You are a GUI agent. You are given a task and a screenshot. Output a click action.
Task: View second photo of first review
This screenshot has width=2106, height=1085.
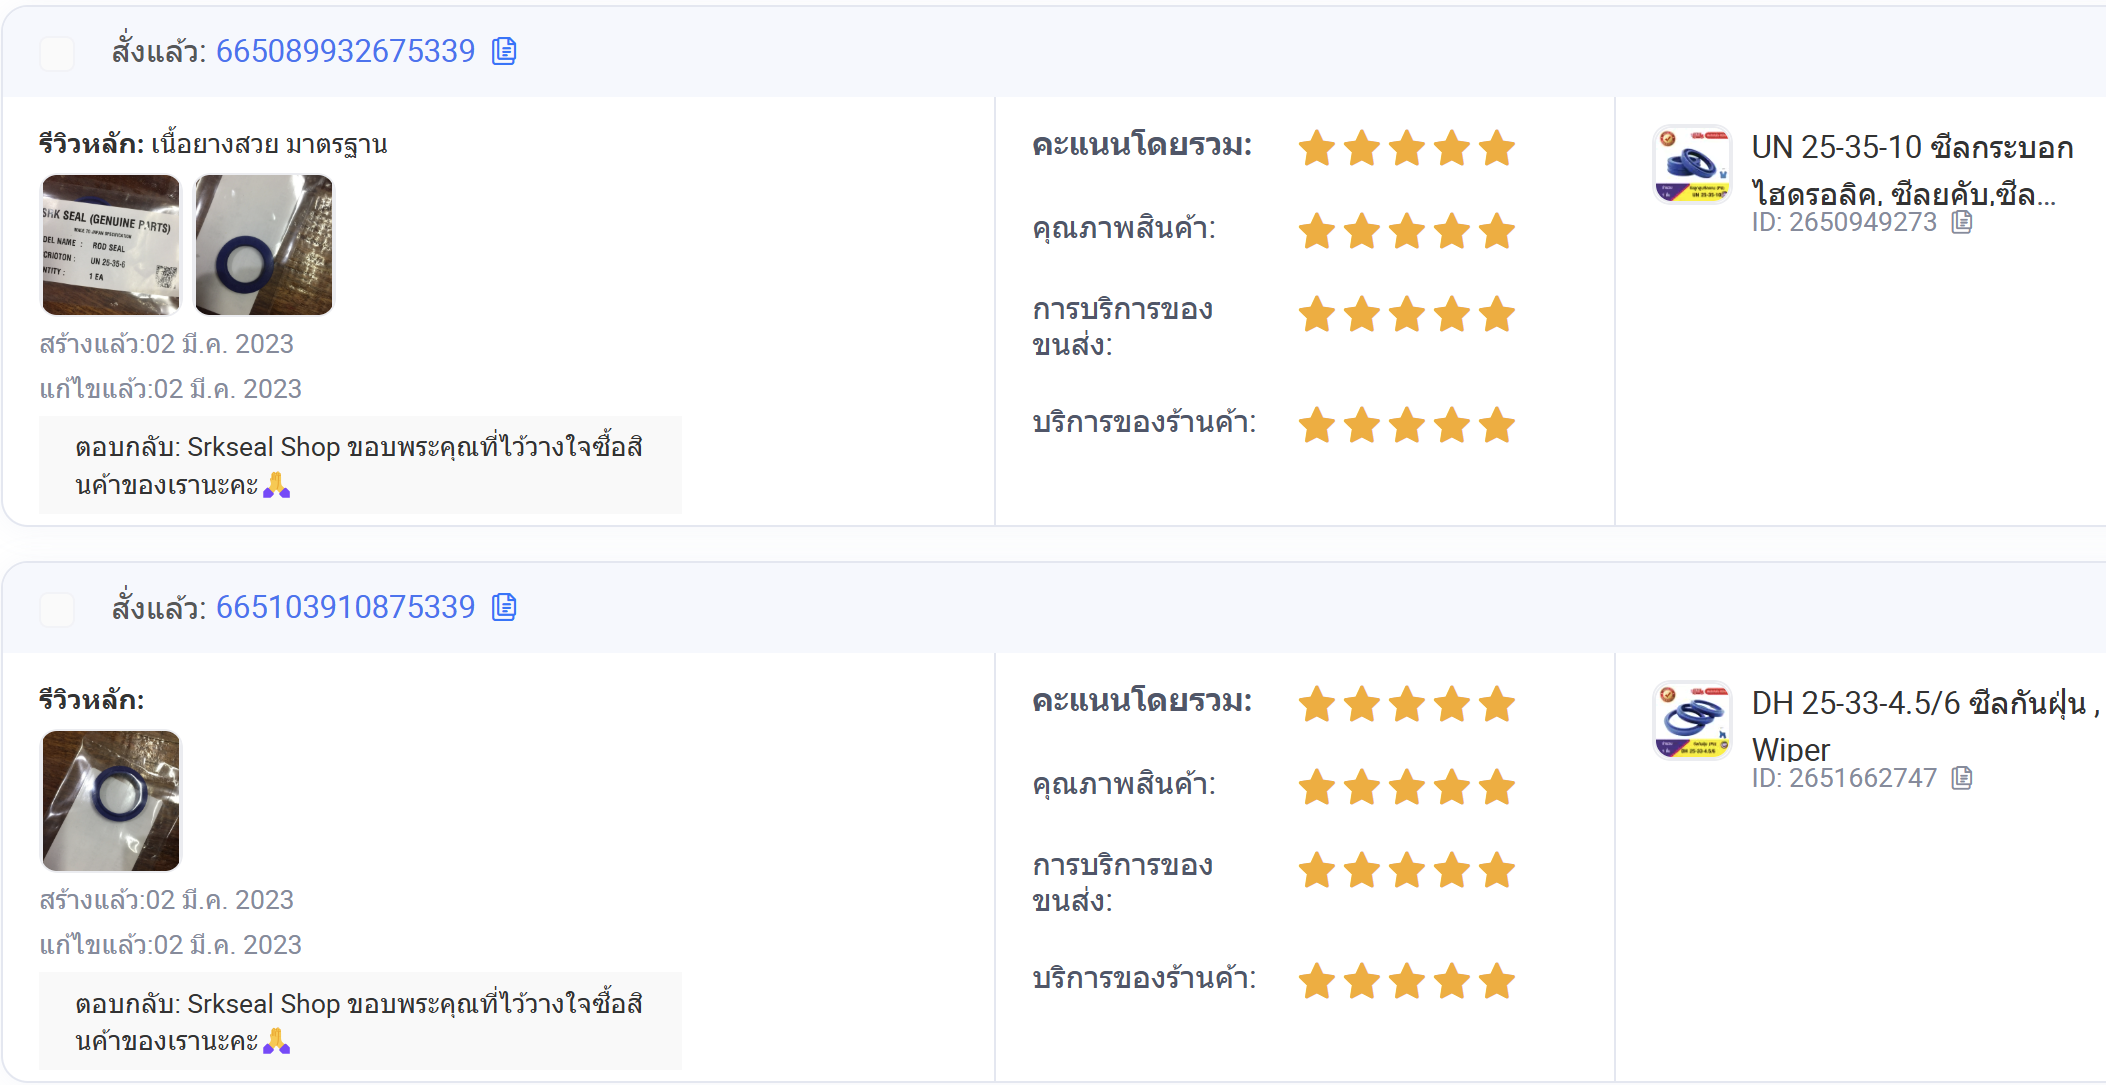(x=264, y=245)
